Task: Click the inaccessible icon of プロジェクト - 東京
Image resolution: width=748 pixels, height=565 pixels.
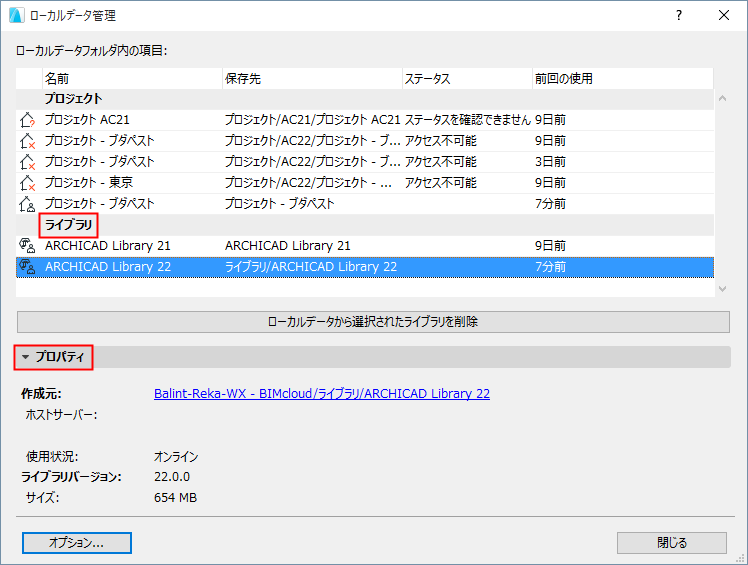Action: 27,183
